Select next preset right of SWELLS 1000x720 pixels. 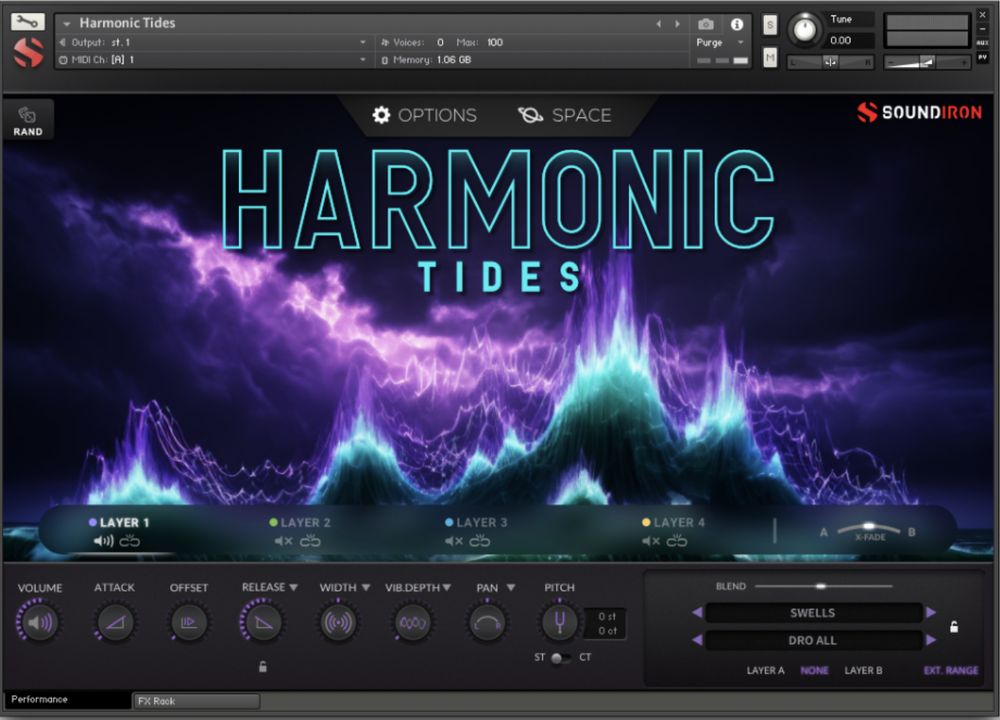pos(931,612)
